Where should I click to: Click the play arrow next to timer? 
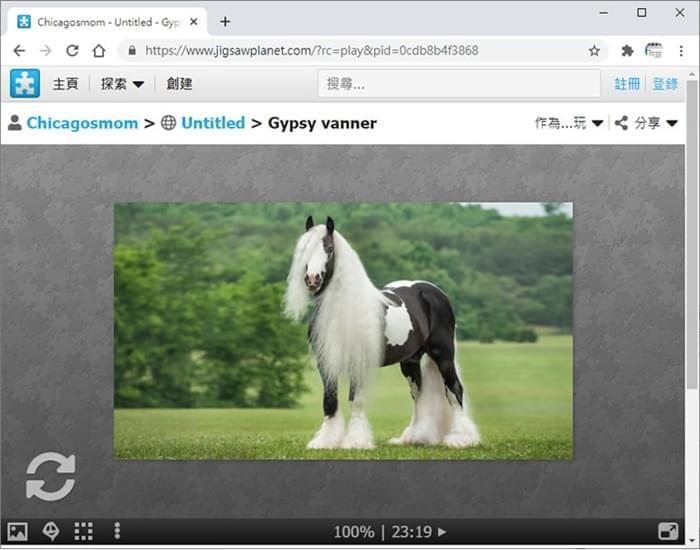(442, 532)
